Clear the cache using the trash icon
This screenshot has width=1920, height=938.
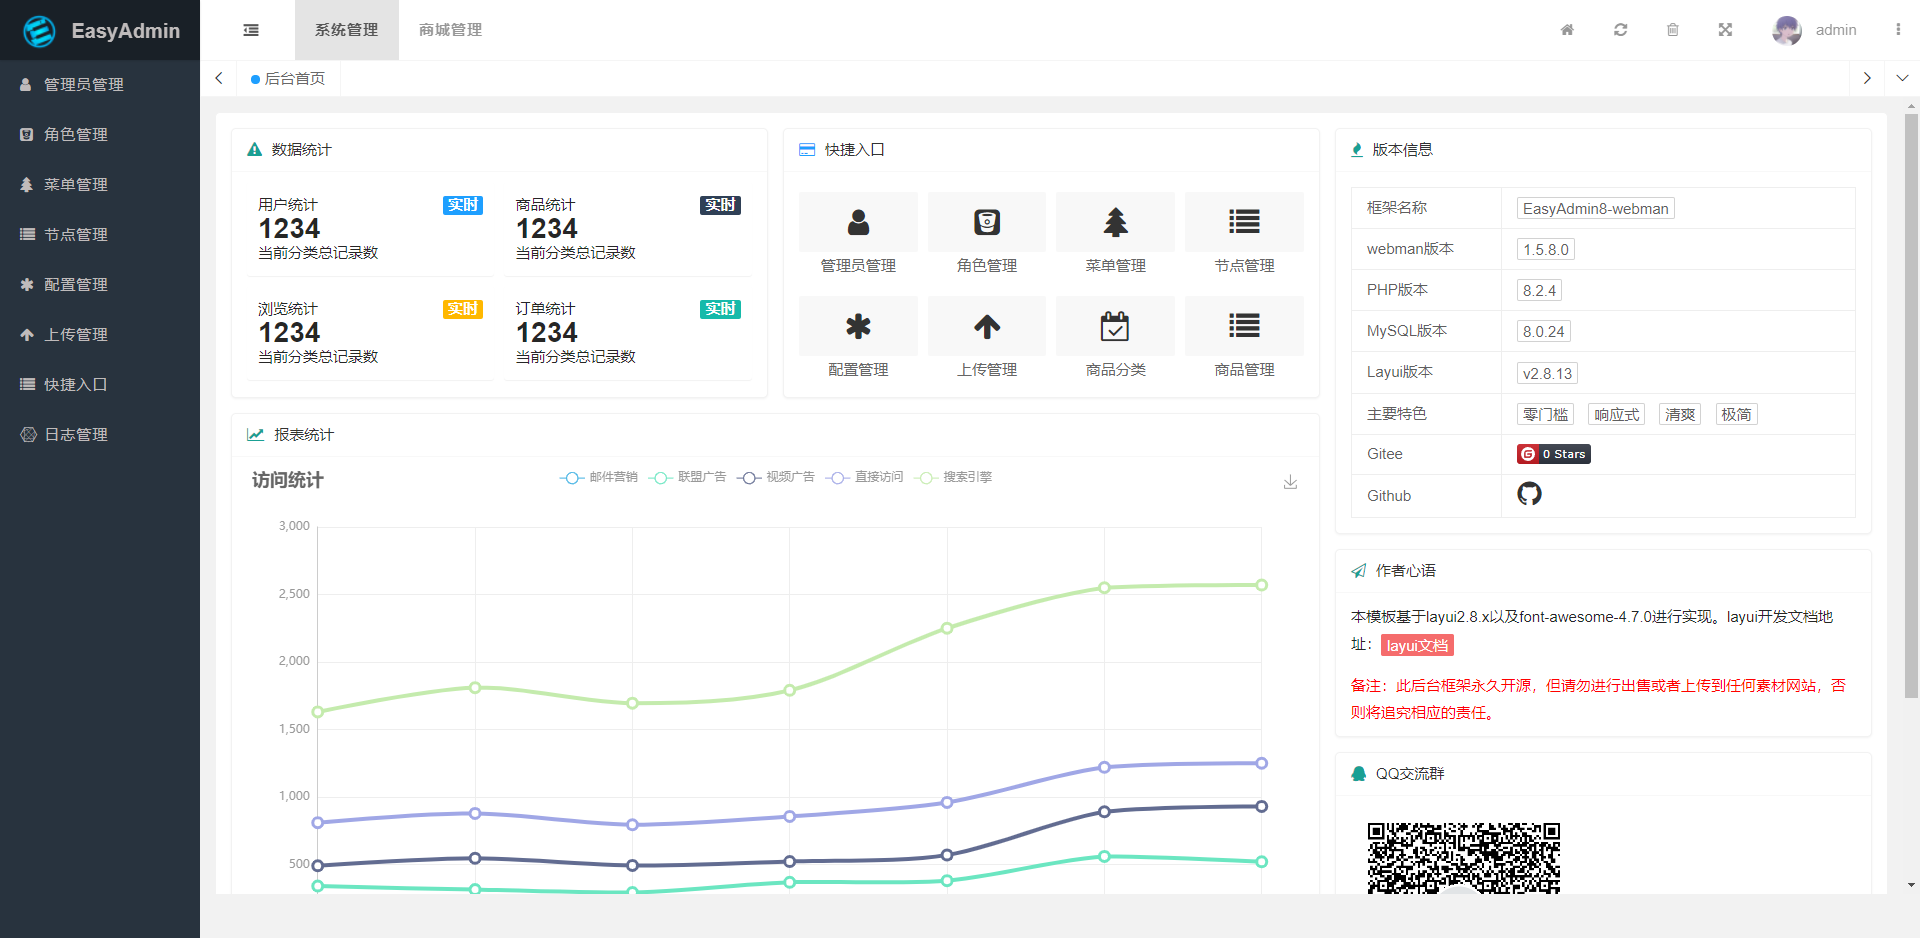1673,30
